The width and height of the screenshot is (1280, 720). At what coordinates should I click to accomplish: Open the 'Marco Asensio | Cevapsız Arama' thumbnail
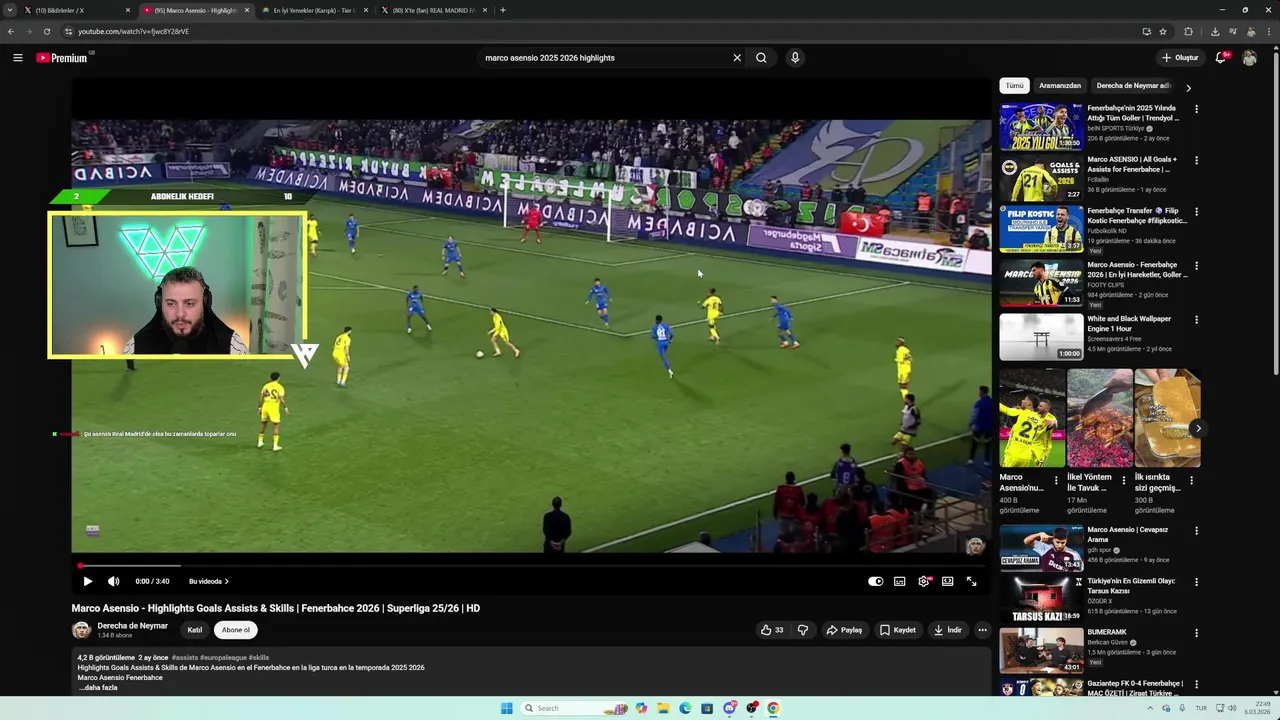tap(1041, 548)
